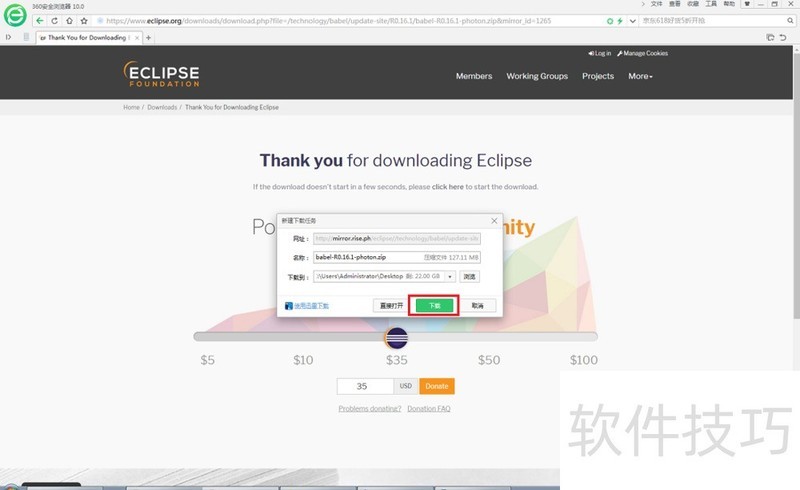Open the 工具 menu

[711, 4]
